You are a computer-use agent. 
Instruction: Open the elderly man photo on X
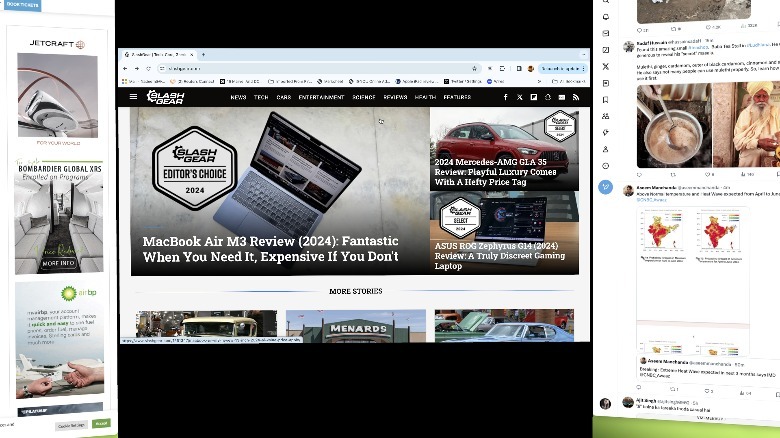tap(746, 124)
